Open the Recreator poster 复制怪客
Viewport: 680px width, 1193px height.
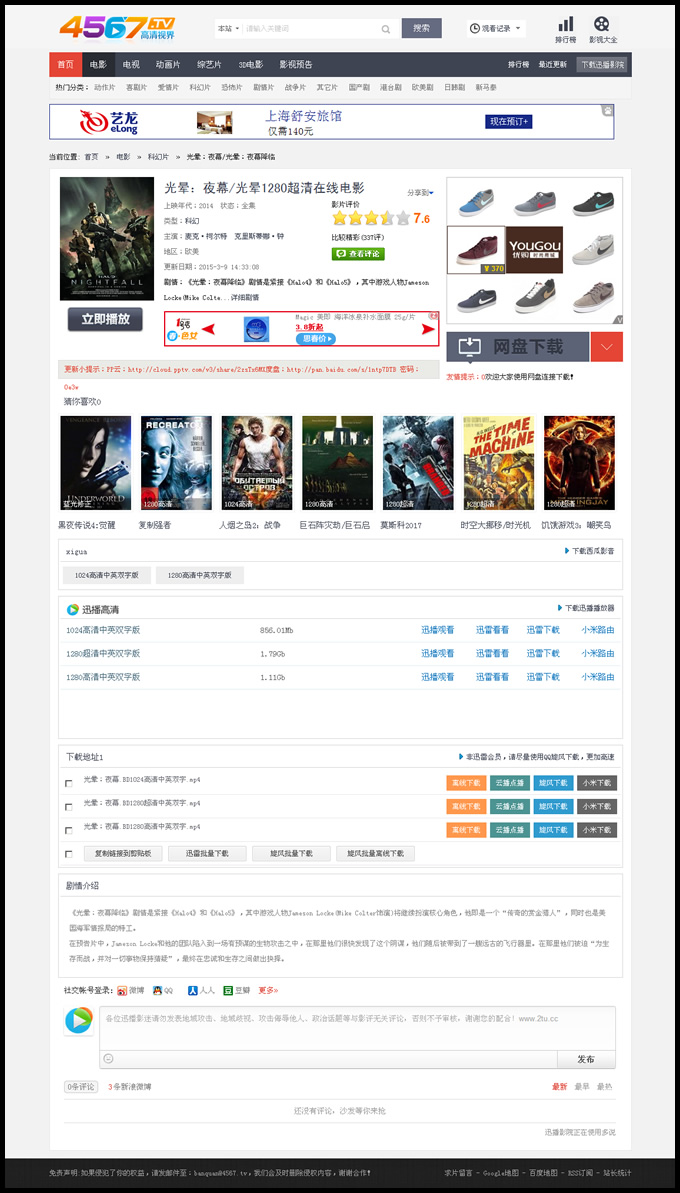pyautogui.click(x=176, y=463)
